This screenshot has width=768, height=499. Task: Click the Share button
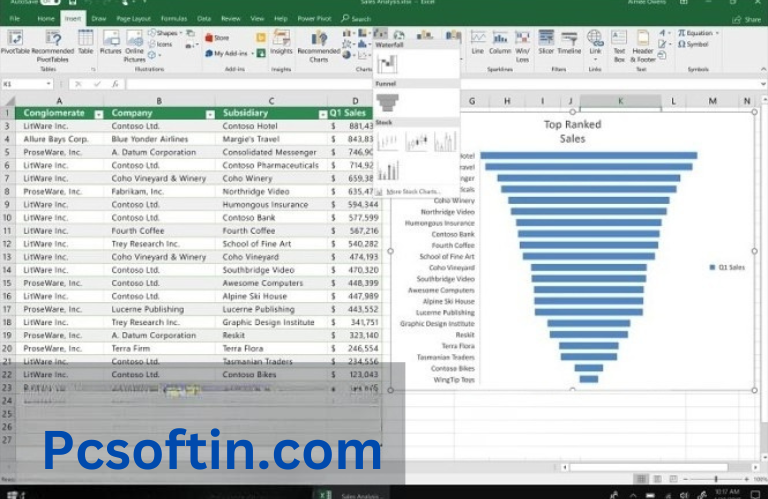tap(747, 20)
